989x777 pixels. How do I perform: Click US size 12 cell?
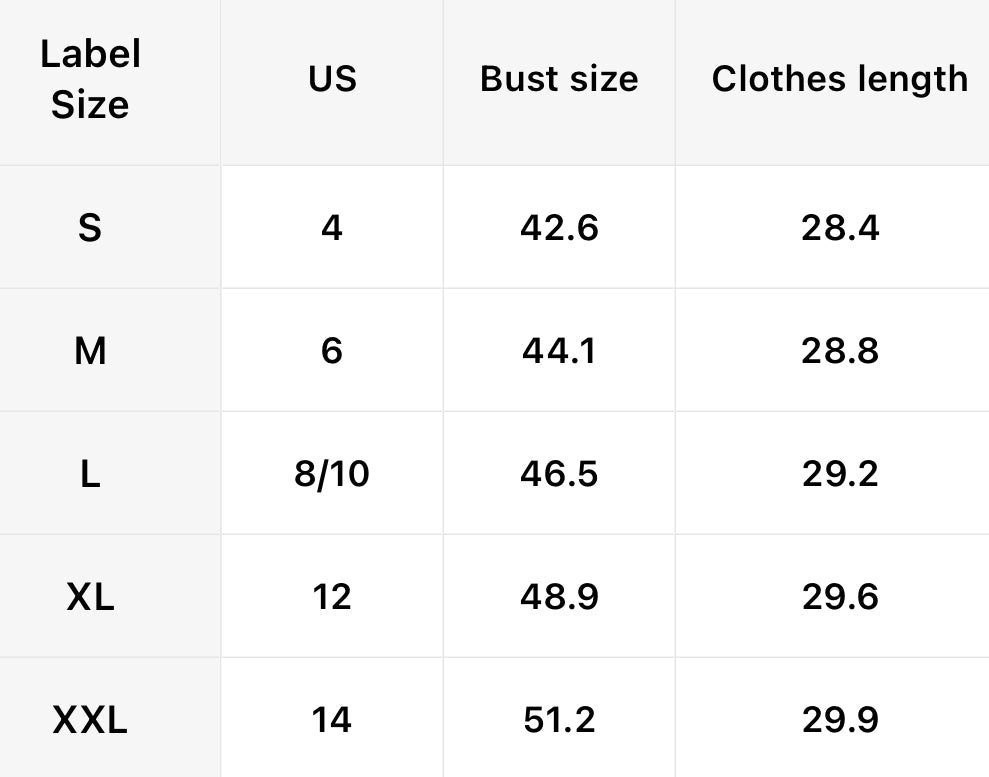coord(332,597)
